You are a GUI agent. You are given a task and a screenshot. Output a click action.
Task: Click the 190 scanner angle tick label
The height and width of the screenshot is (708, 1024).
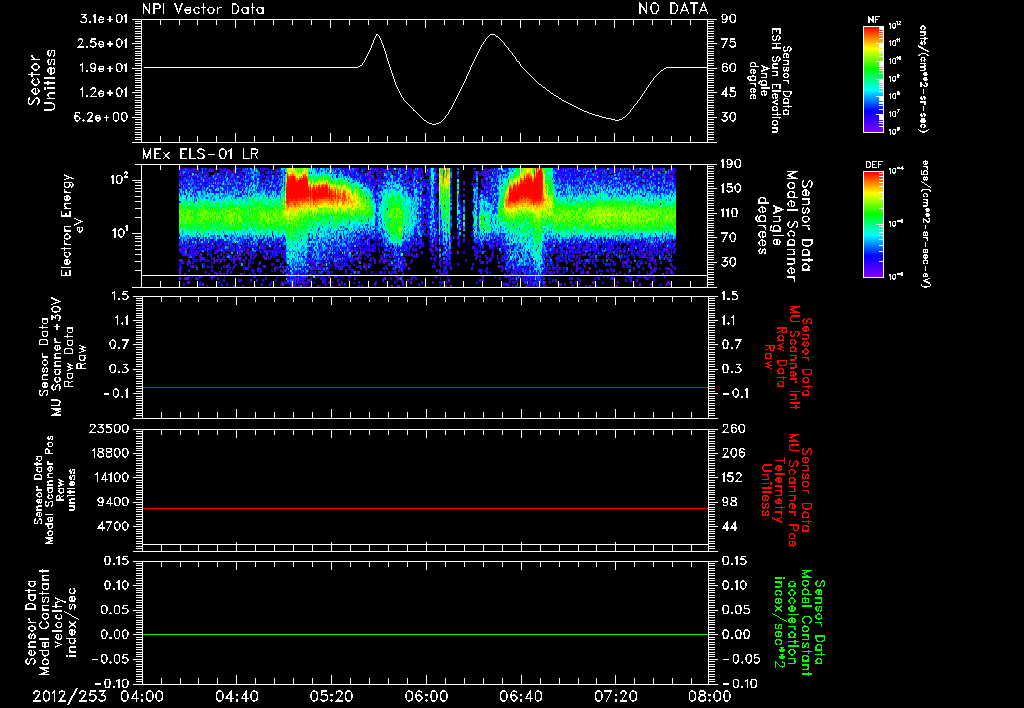pos(731,164)
